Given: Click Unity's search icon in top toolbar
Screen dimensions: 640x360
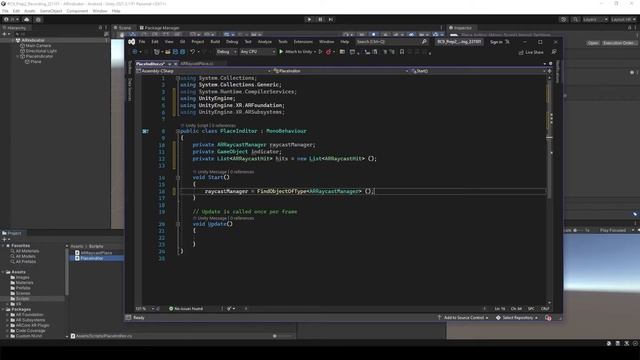Looking at the screenshot, I should point(575,20).
